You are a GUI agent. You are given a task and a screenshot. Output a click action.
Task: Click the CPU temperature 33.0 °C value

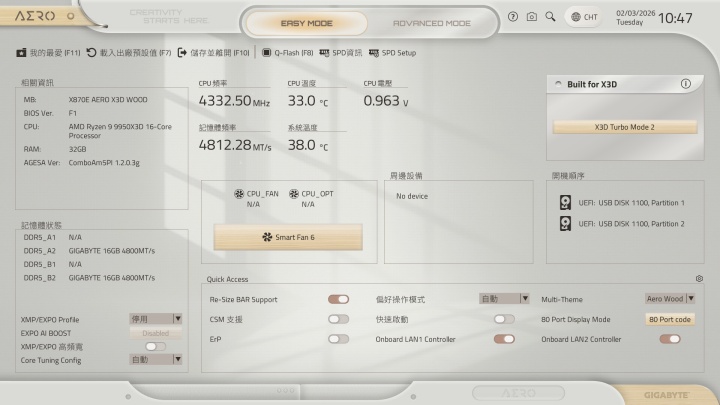tap(308, 101)
